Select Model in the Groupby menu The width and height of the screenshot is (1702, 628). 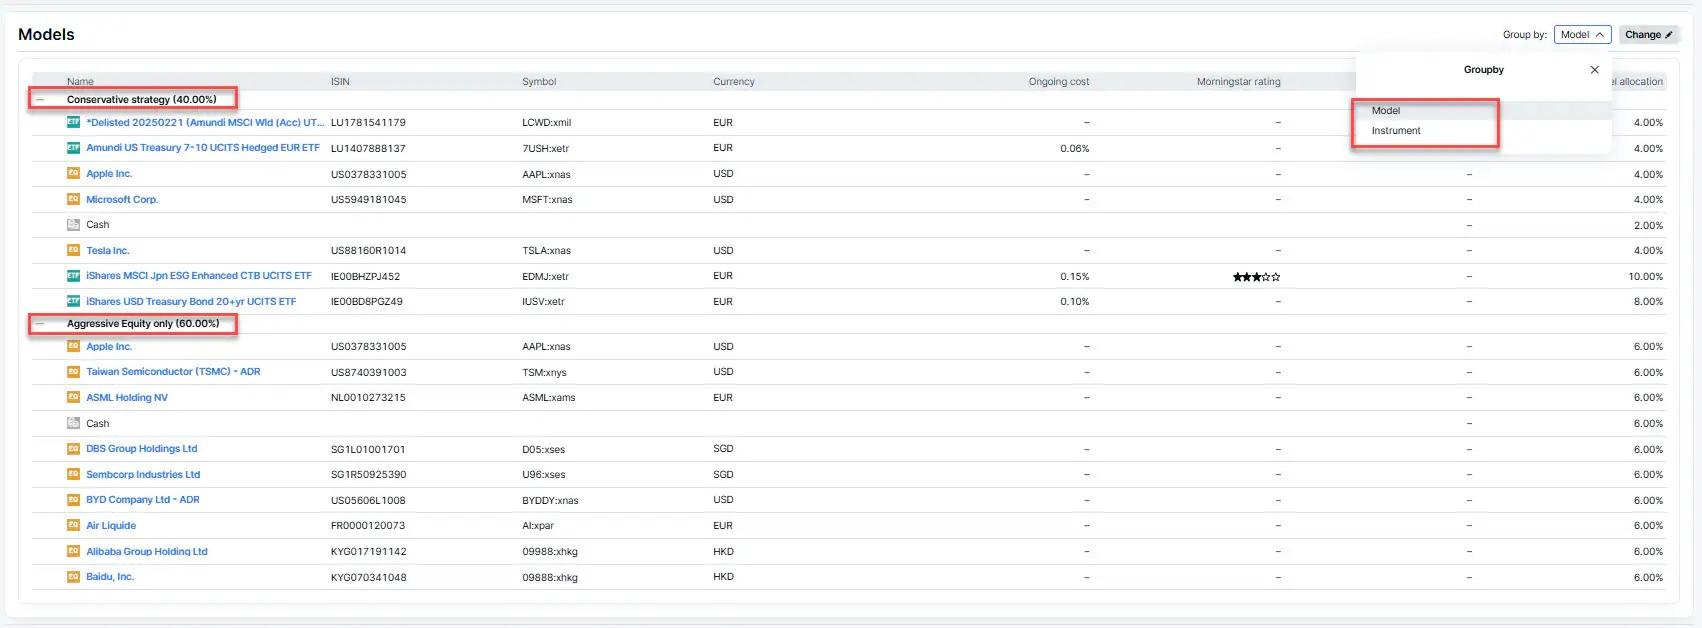[1386, 111]
